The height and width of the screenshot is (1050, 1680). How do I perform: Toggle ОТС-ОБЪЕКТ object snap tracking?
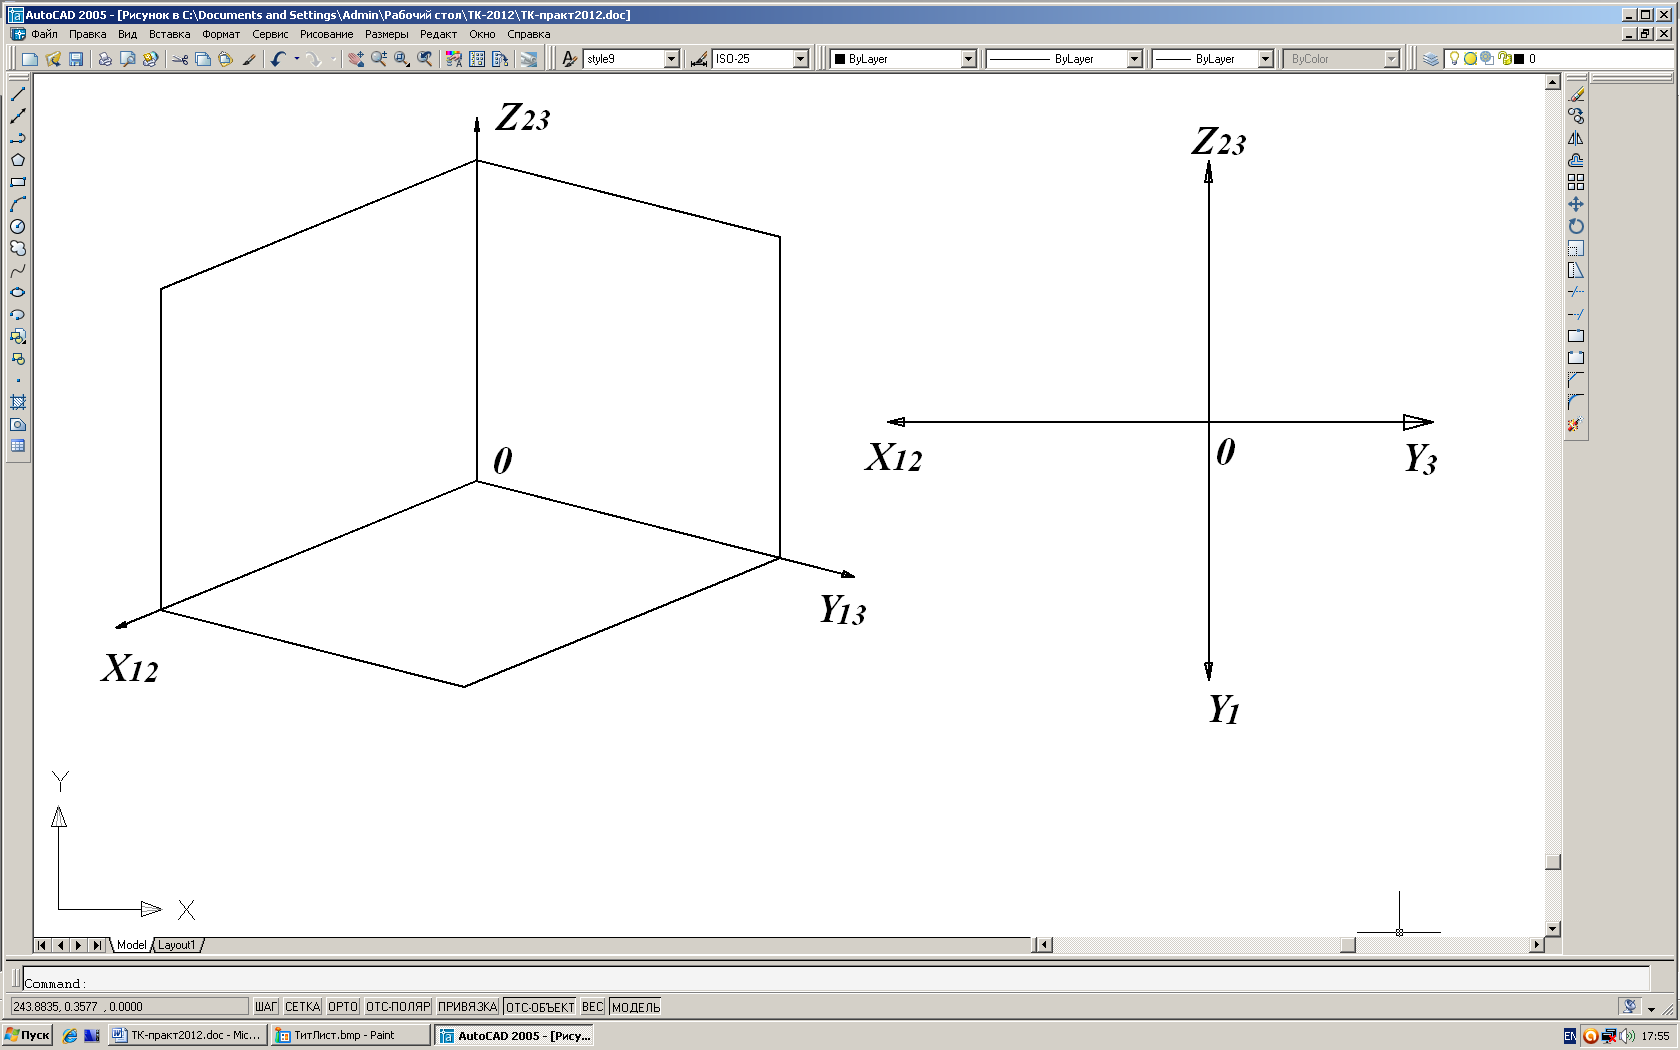[540, 1007]
